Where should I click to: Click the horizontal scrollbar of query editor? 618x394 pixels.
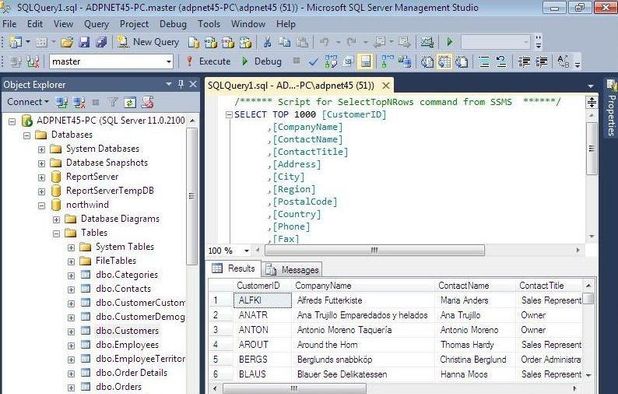(x=374, y=250)
